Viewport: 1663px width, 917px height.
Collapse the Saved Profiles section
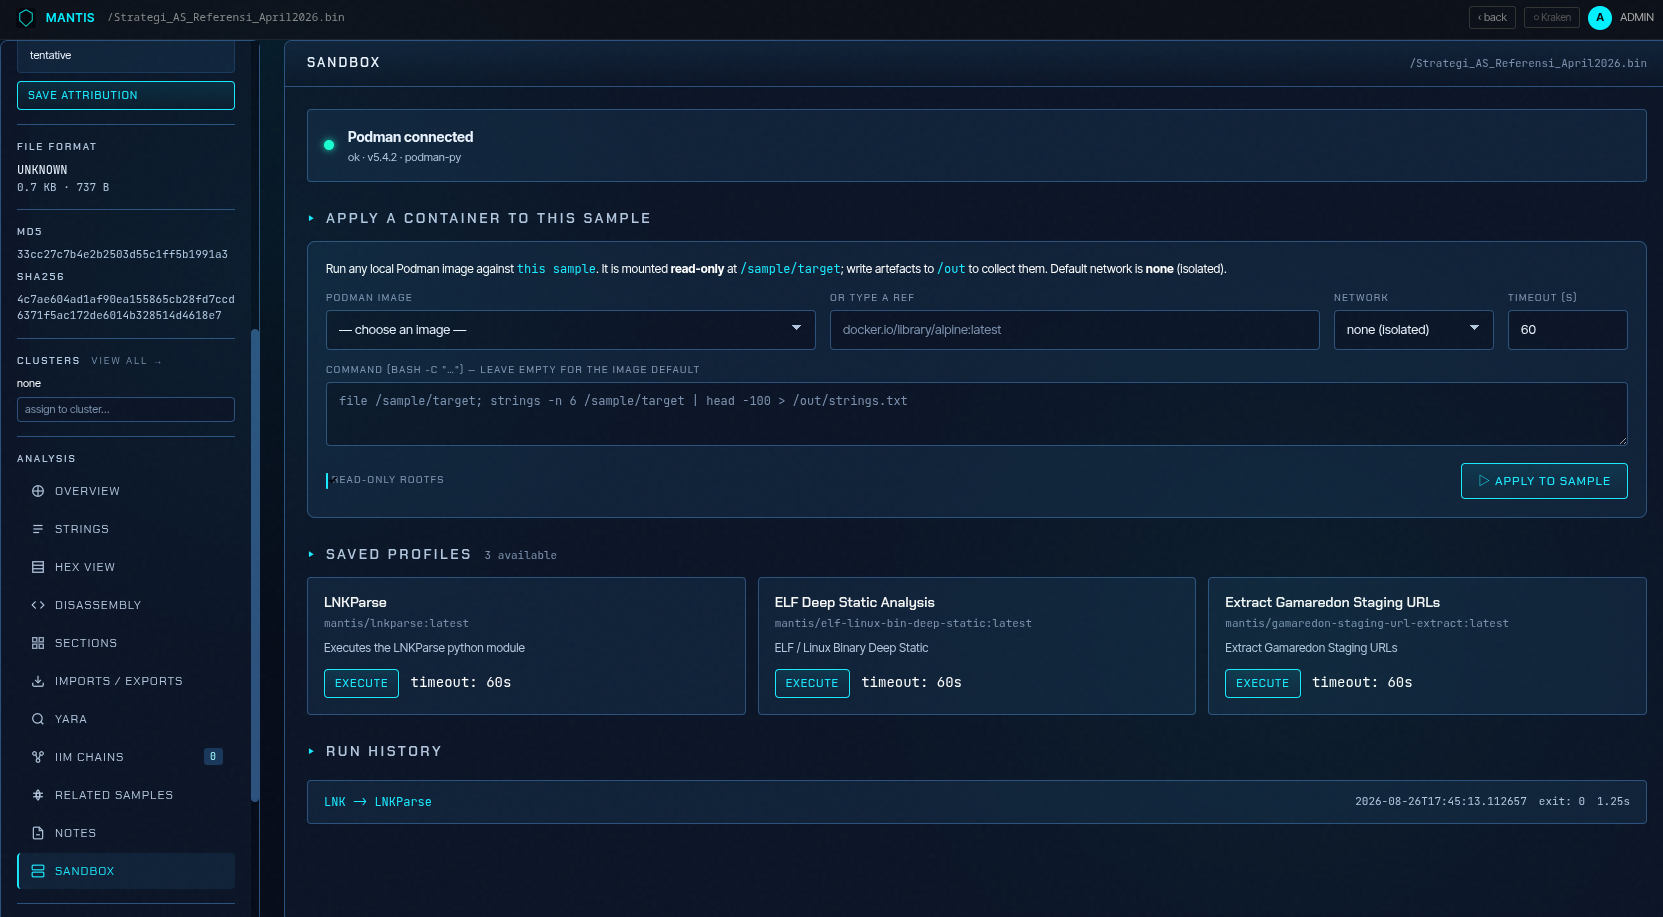click(x=311, y=554)
